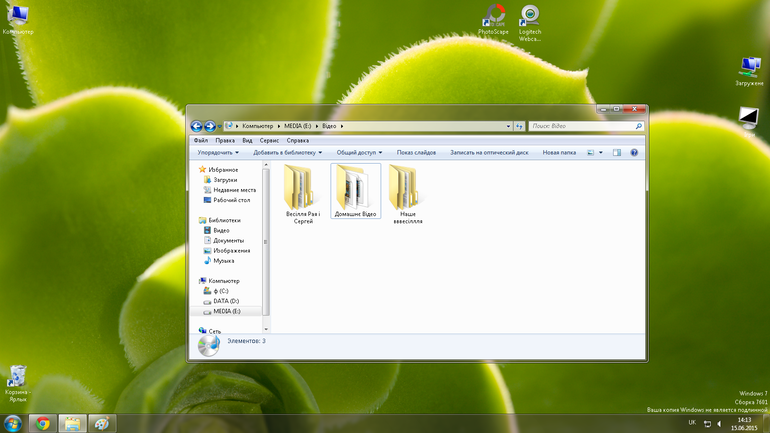Screen dimensions: 770x433
Task: Open Explorer help icon
Action: (634, 153)
